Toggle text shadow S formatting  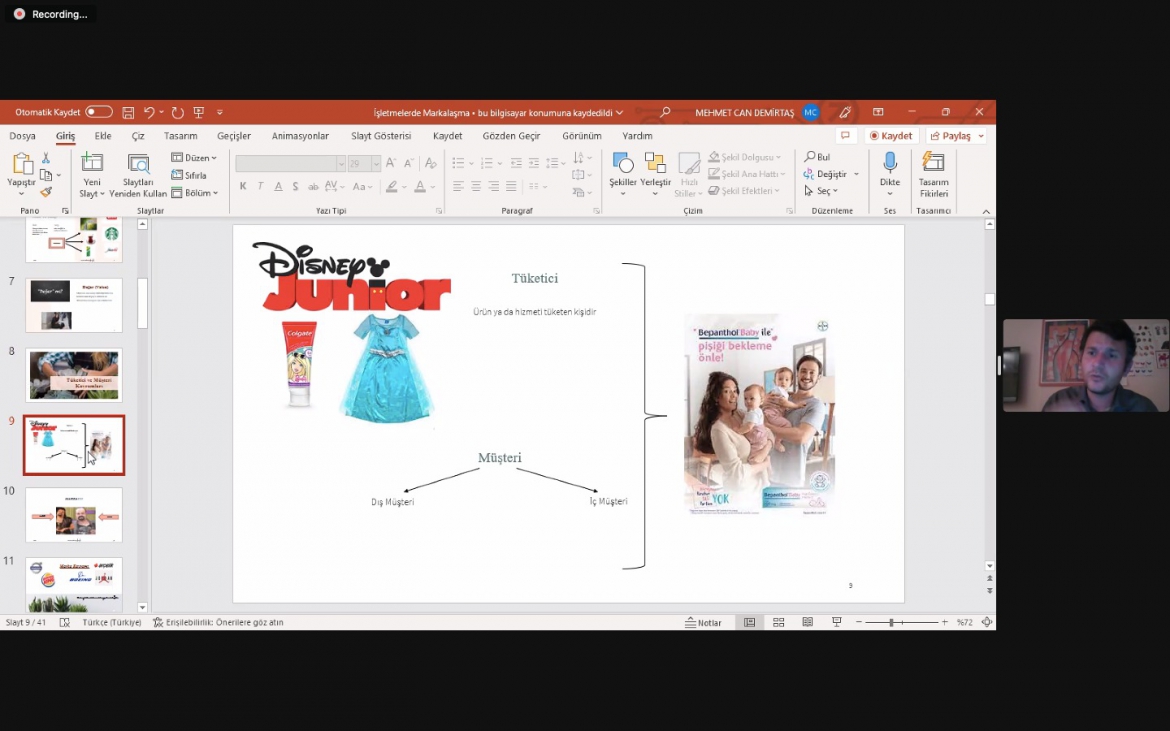(x=295, y=186)
